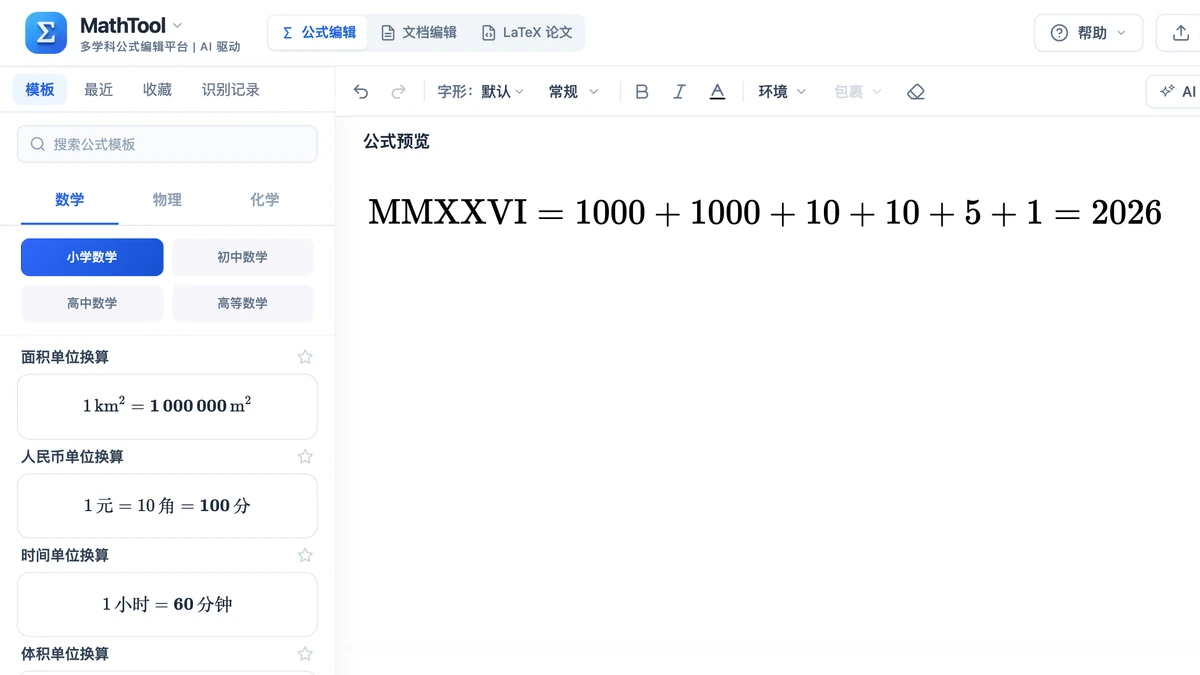Choose the 小学数学 category button

pyautogui.click(x=92, y=257)
